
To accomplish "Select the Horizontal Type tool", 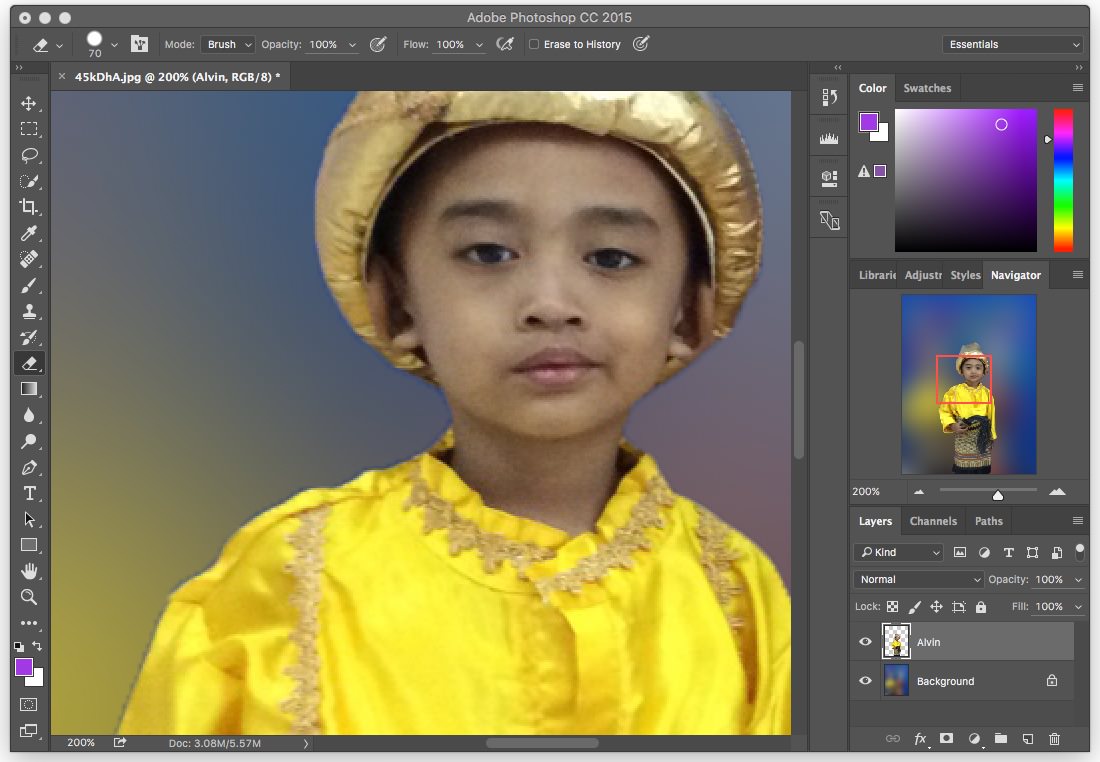I will 29,493.
